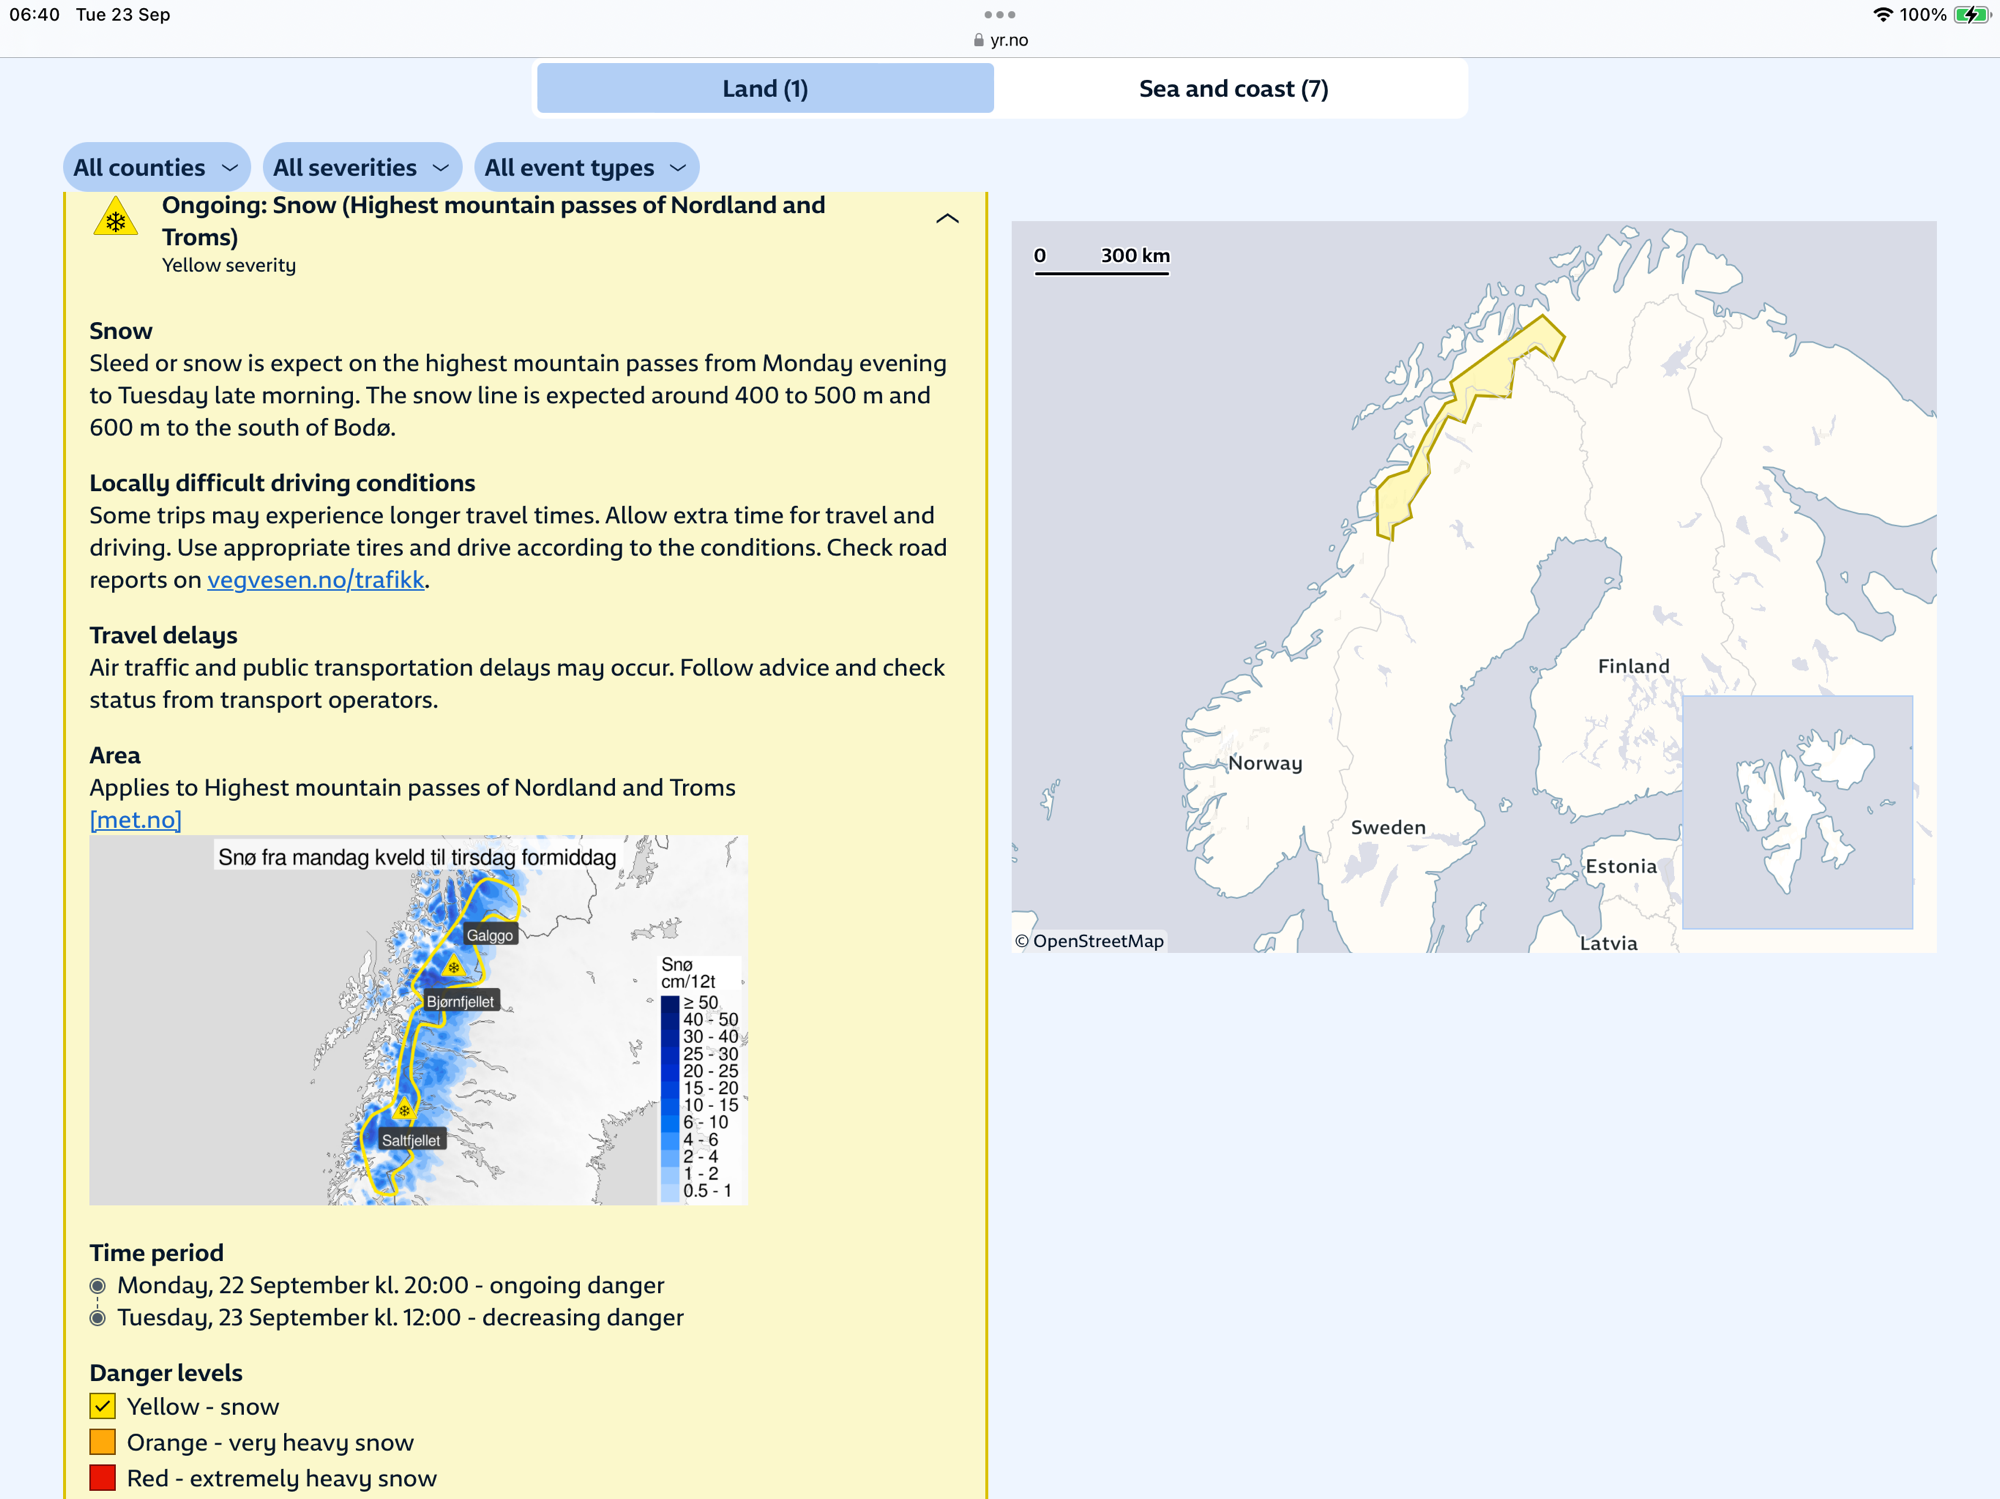
Task: Tap the battery charging icon
Action: click(x=1971, y=14)
